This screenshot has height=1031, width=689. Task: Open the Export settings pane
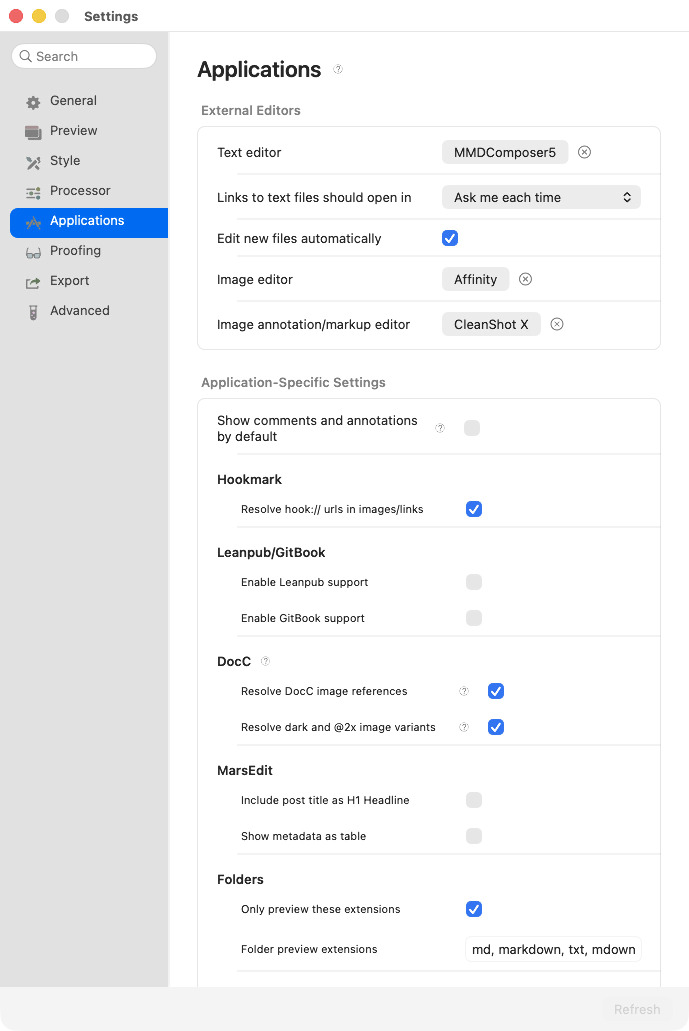89,281
